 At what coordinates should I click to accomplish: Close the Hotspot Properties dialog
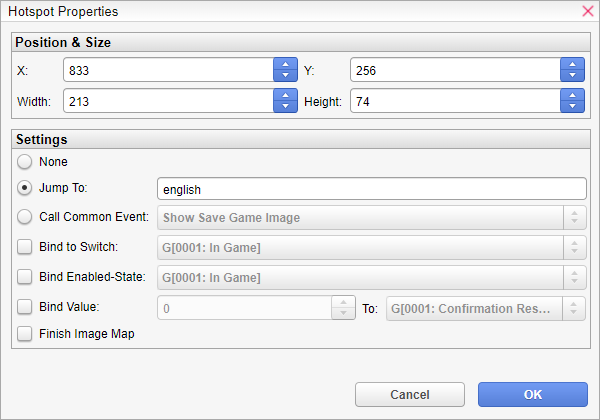pos(587,12)
